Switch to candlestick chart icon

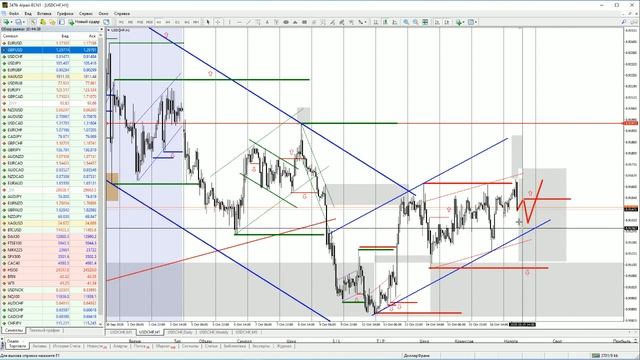385,22
